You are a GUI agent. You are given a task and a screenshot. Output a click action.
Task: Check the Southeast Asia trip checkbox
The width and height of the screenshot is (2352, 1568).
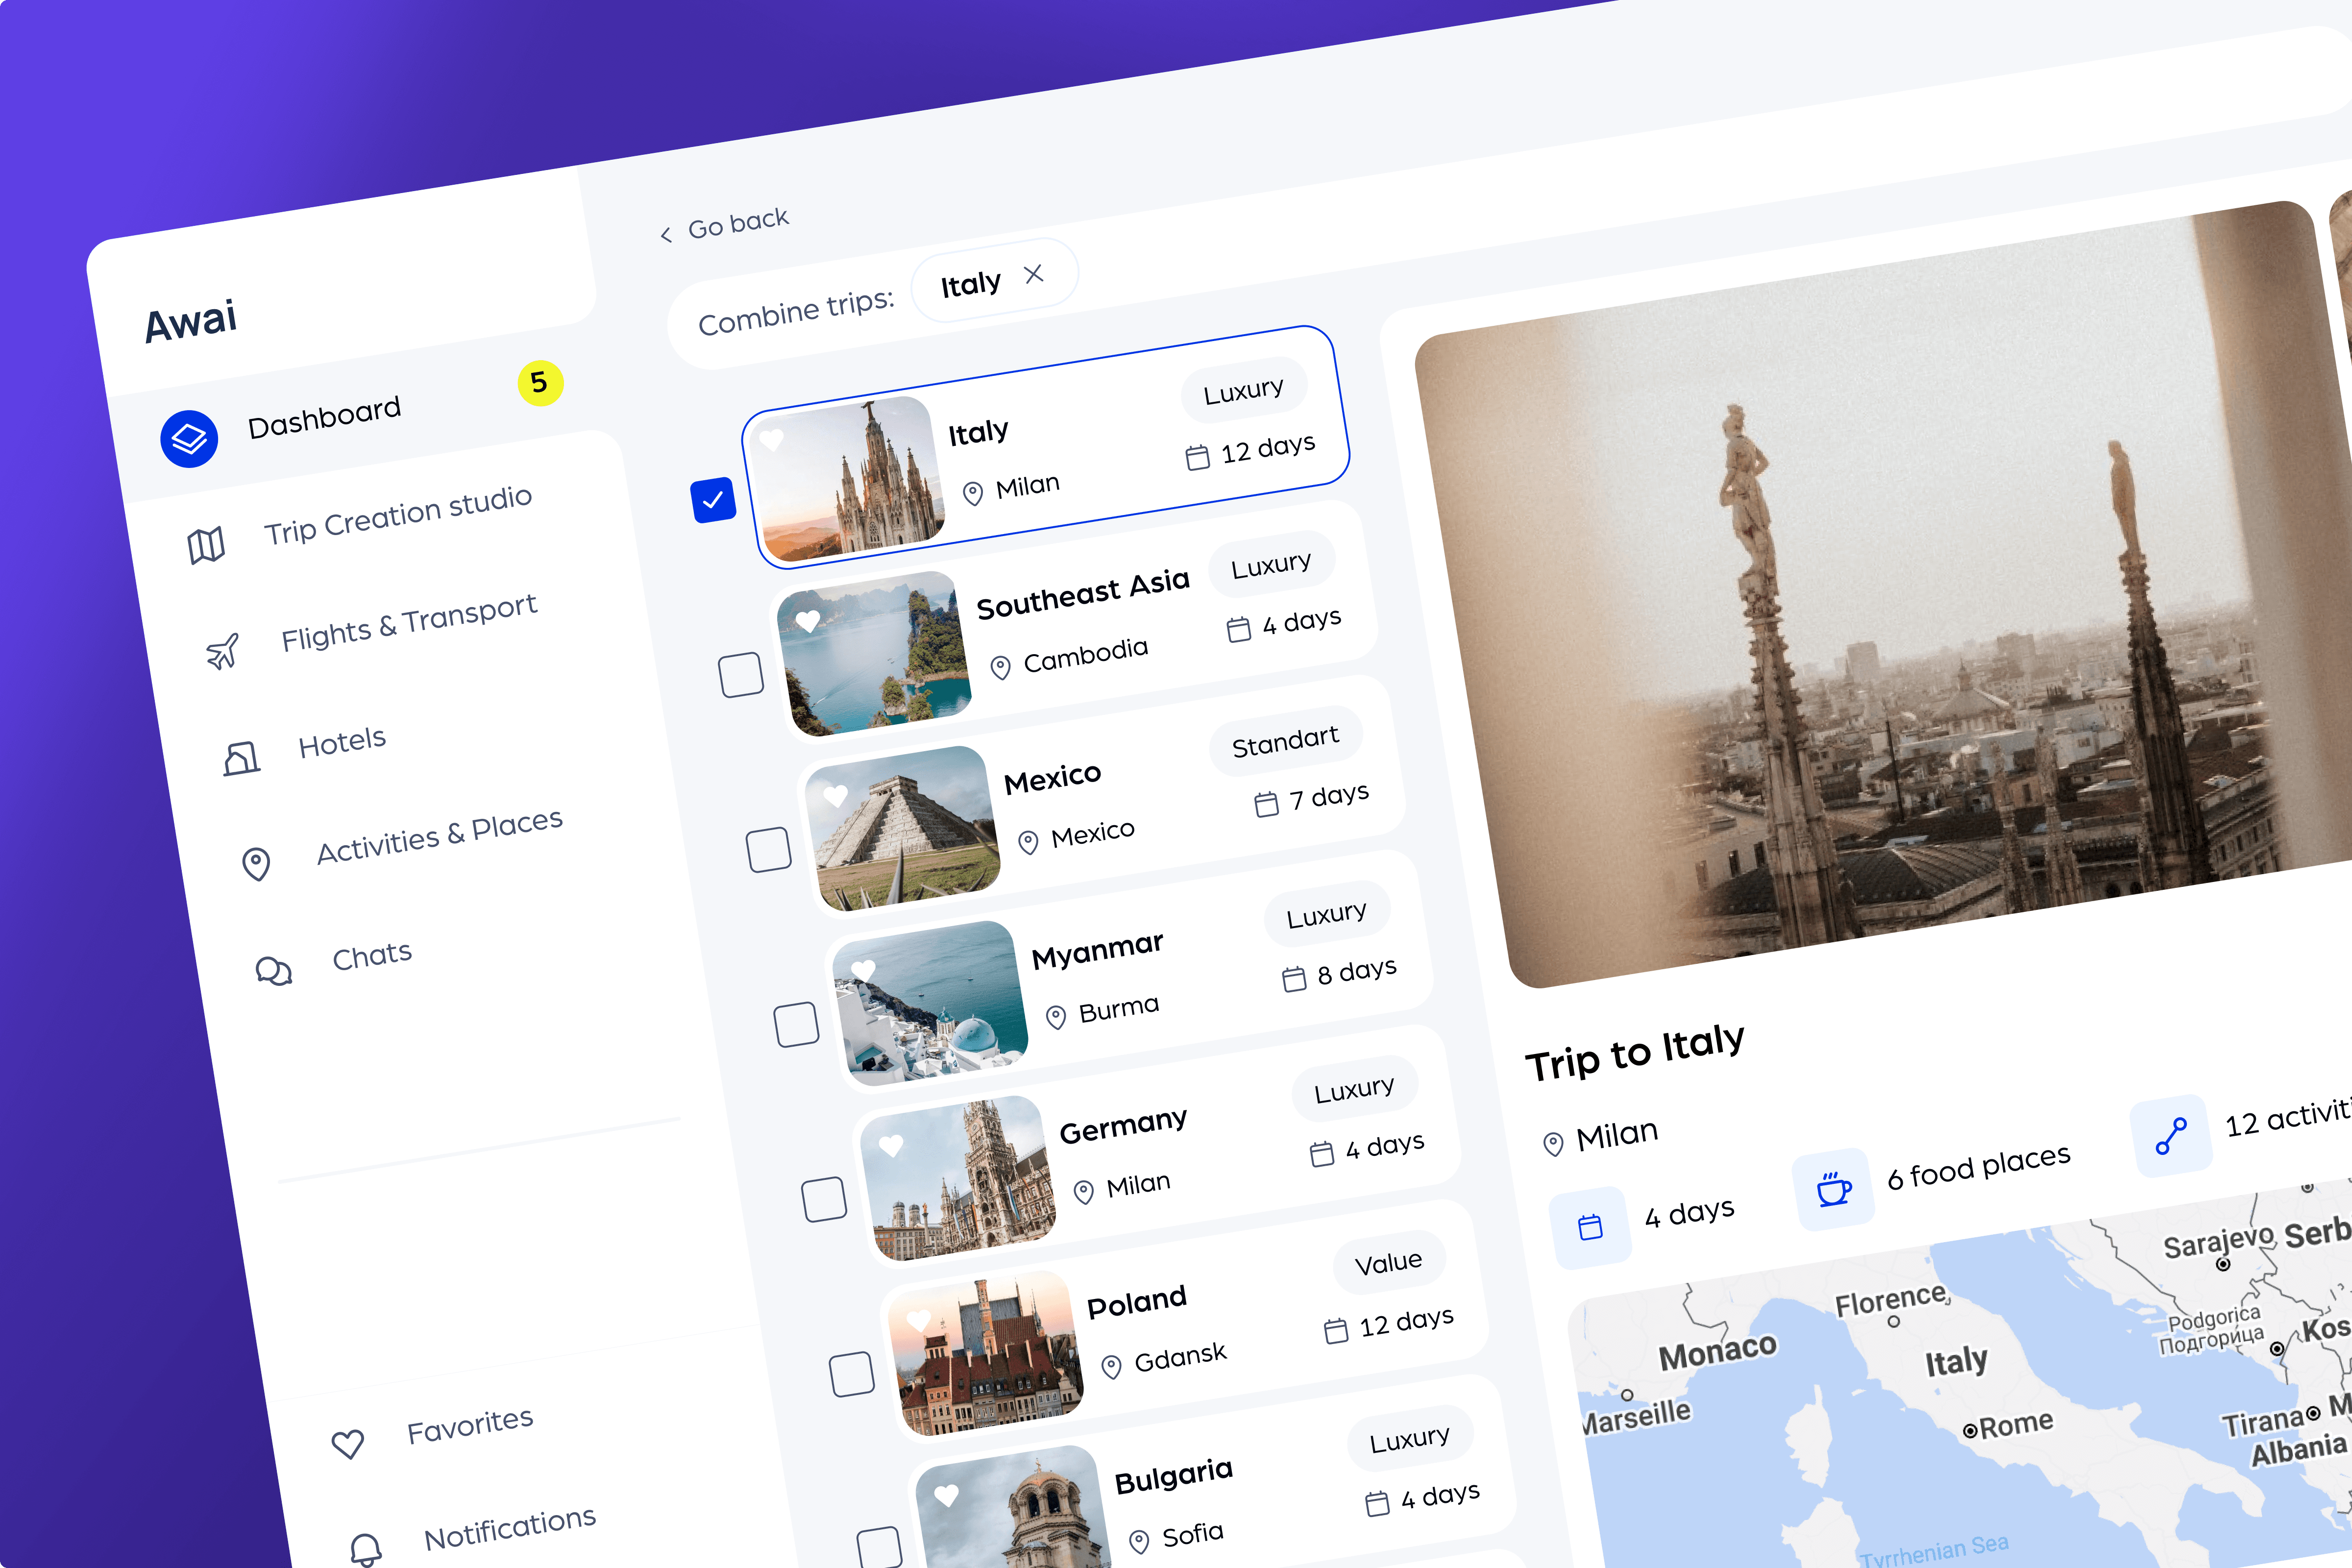point(741,675)
